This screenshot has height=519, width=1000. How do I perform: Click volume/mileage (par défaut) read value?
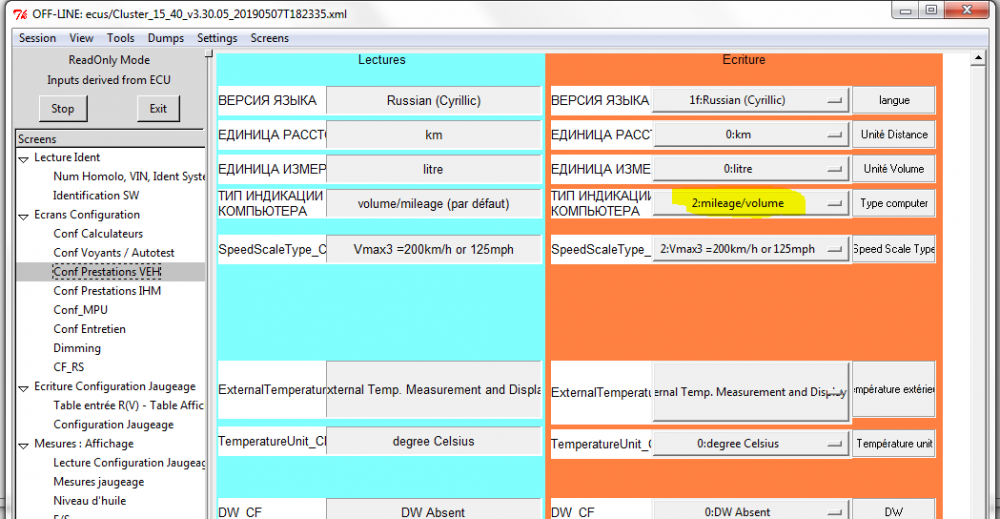[434, 204]
